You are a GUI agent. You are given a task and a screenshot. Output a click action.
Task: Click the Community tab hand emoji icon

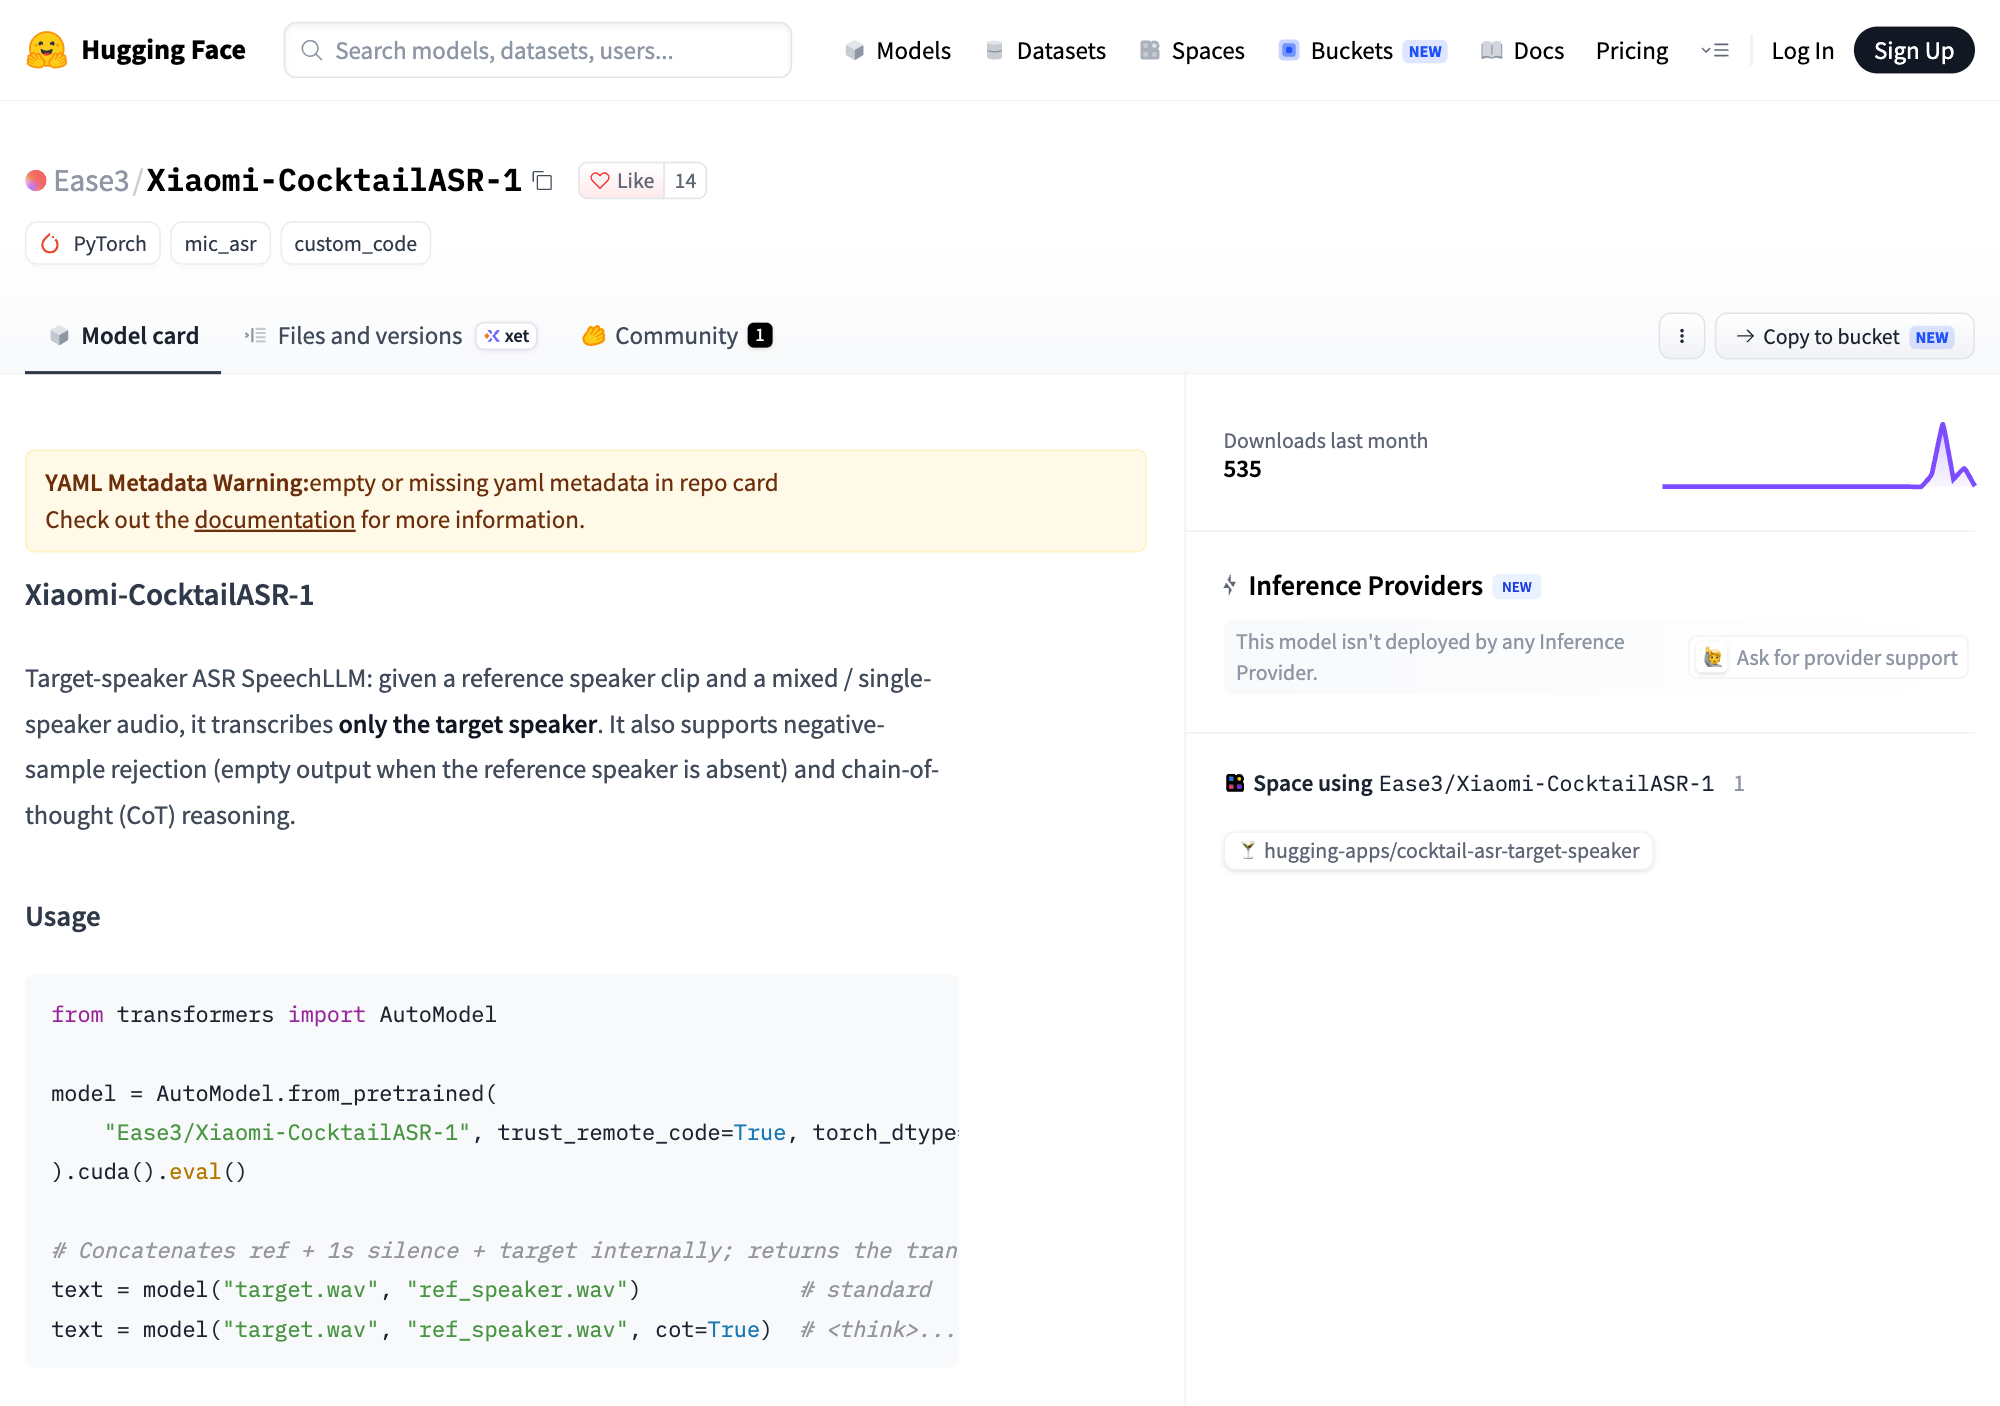click(x=594, y=336)
